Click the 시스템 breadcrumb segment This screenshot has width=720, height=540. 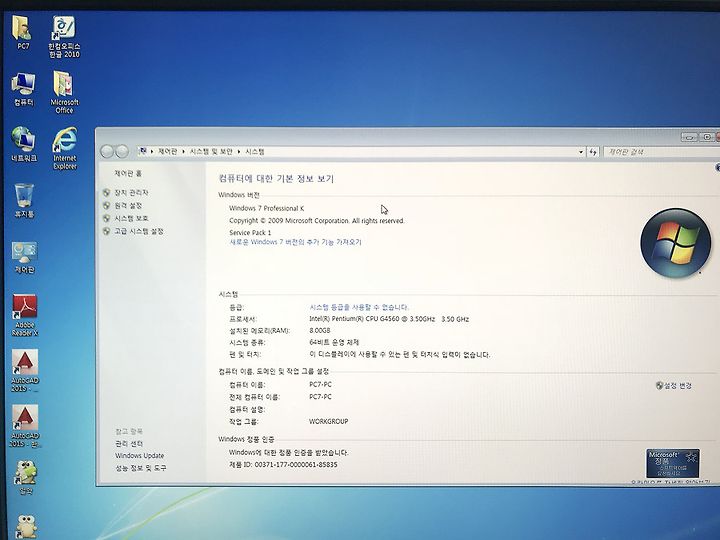(255, 152)
